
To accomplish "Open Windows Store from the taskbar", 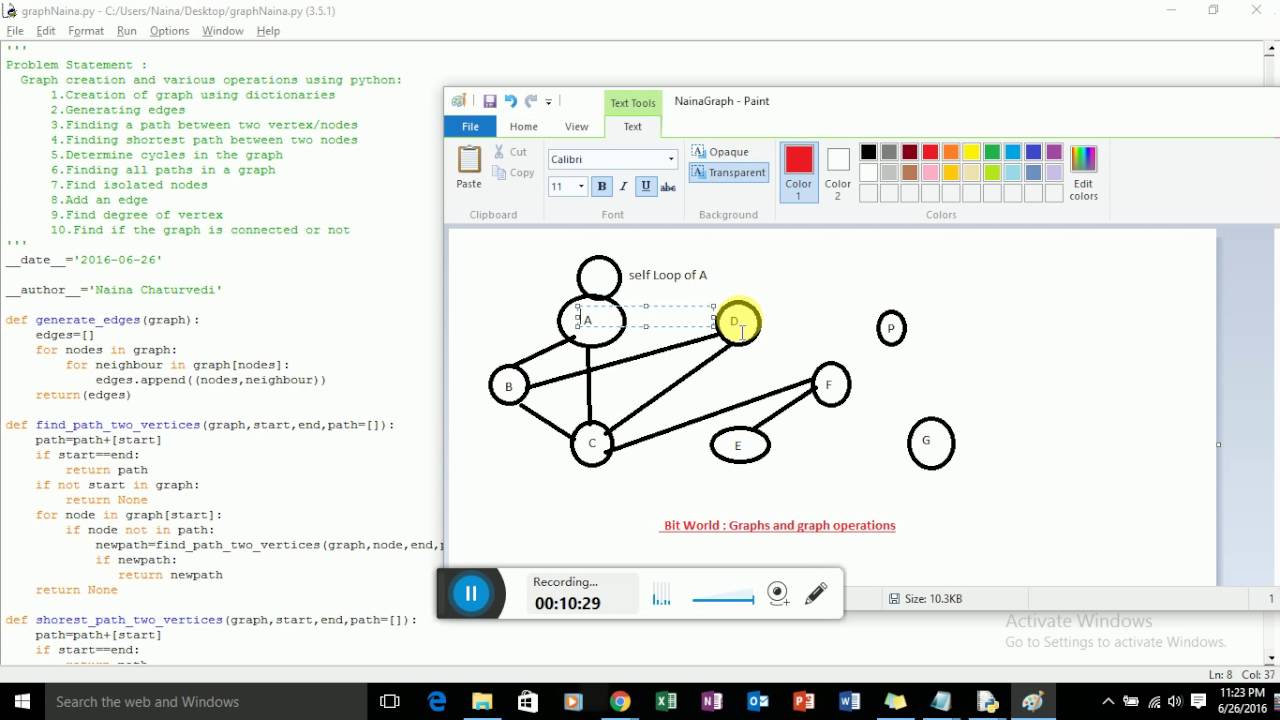I will [528, 701].
